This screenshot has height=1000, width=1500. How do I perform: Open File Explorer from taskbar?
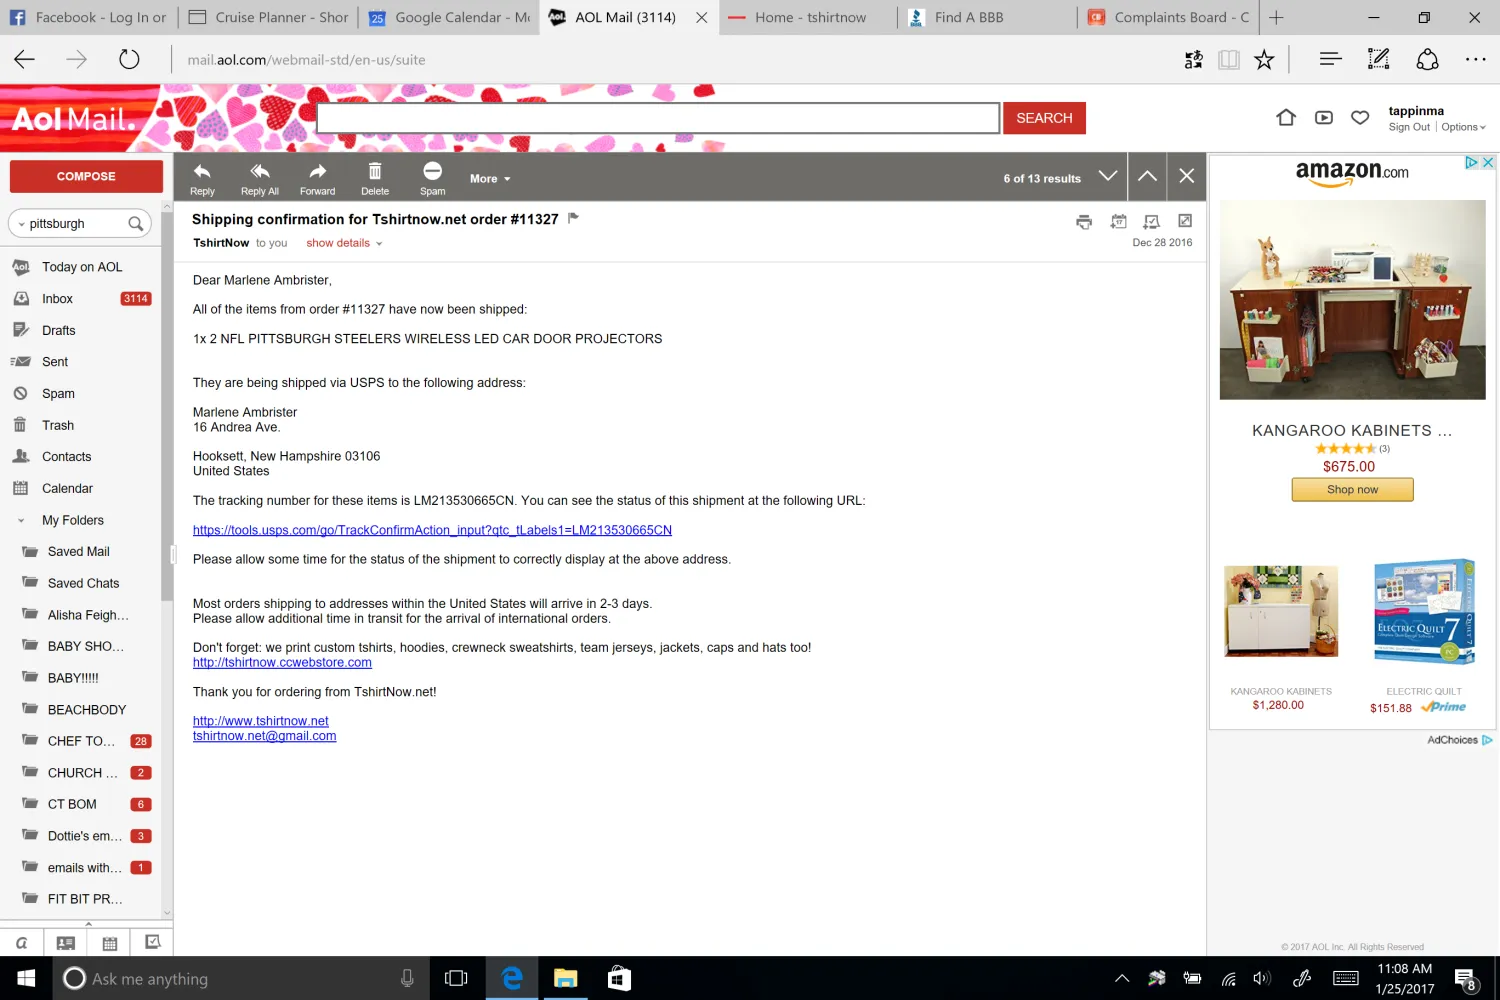pos(565,978)
